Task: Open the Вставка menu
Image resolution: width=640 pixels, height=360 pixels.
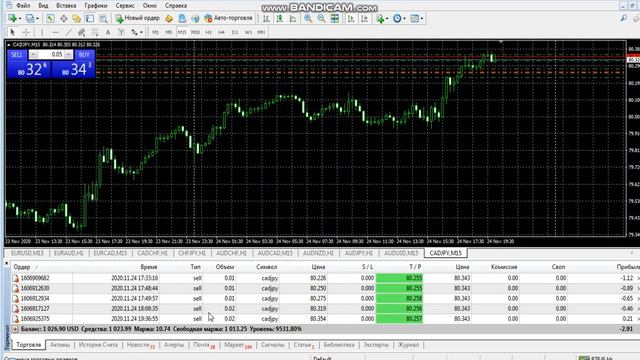Action: click(x=66, y=6)
